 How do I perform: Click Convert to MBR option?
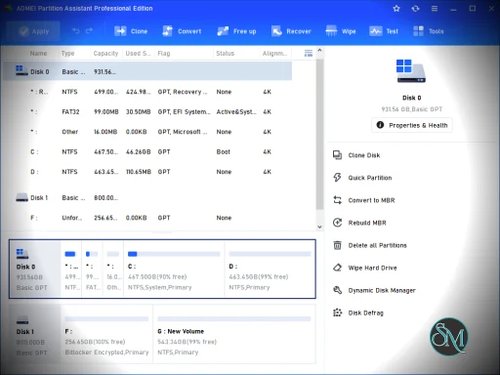371,200
